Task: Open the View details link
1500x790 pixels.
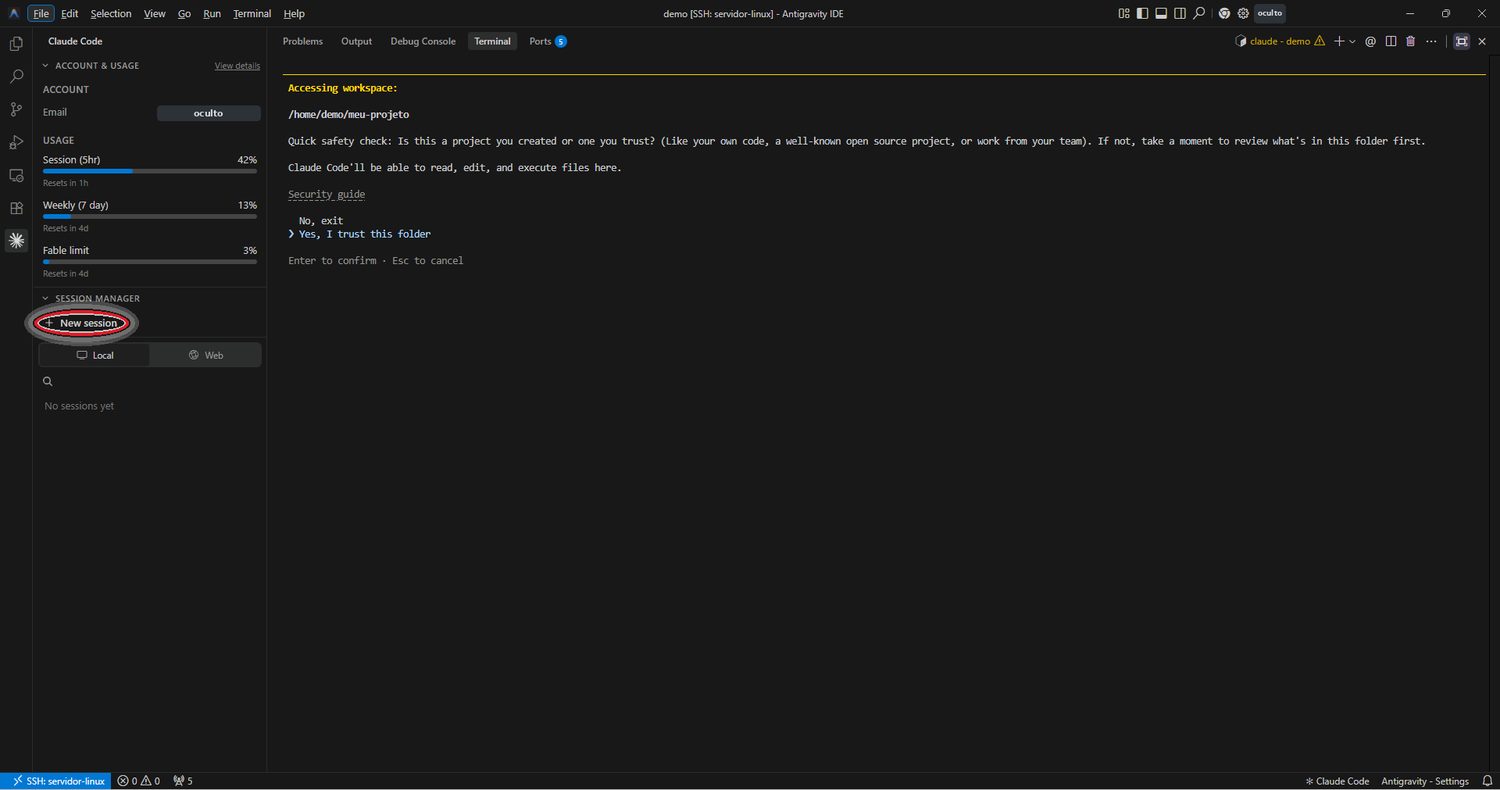Action: 237,66
